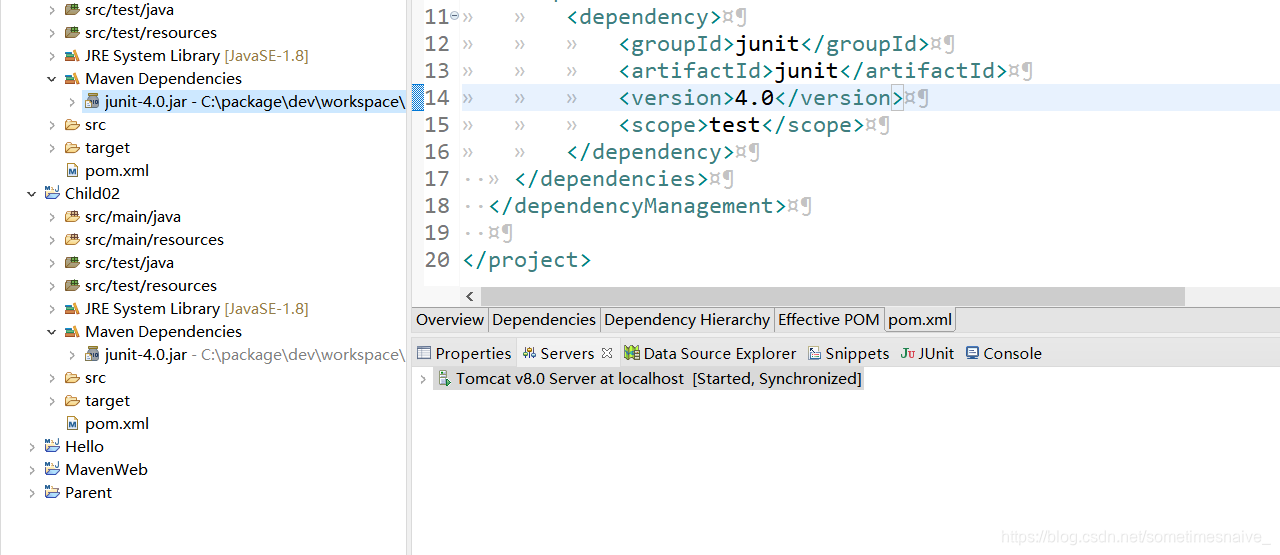Image resolution: width=1280 pixels, height=555 pixels.
Task: Click the Properties view icon
Action: [424, 353]
